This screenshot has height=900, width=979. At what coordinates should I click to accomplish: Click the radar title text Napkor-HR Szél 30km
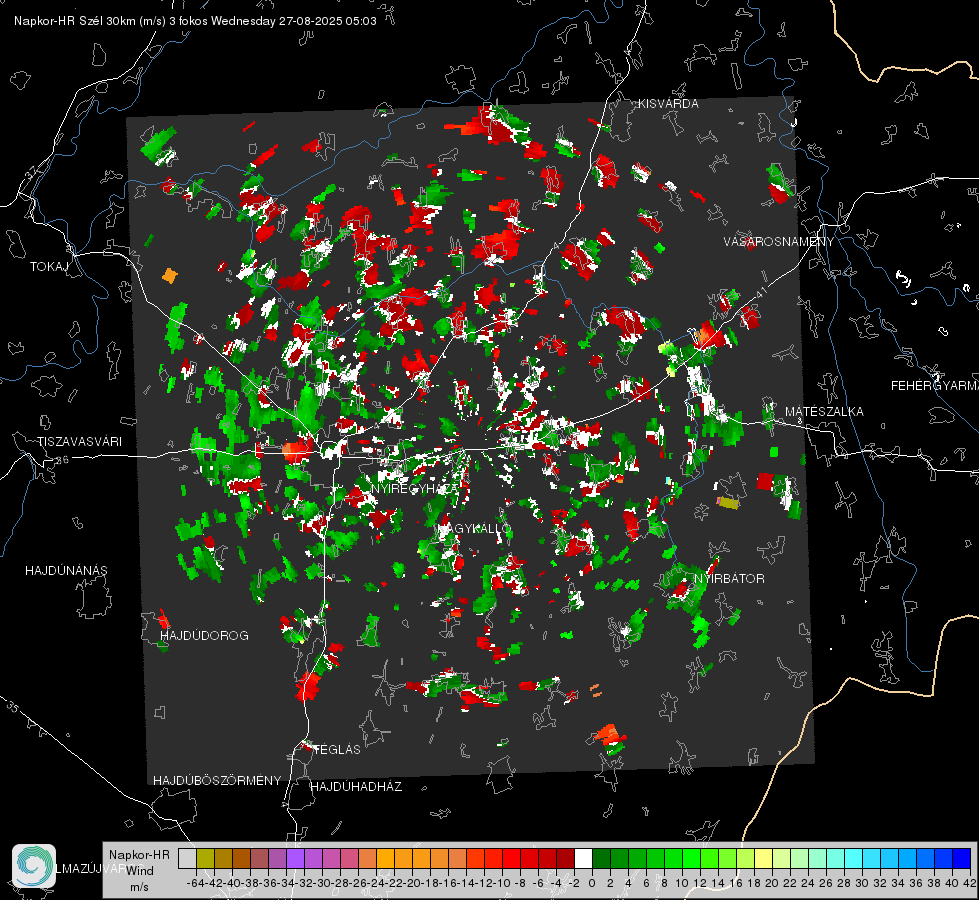tap(76, 21)
